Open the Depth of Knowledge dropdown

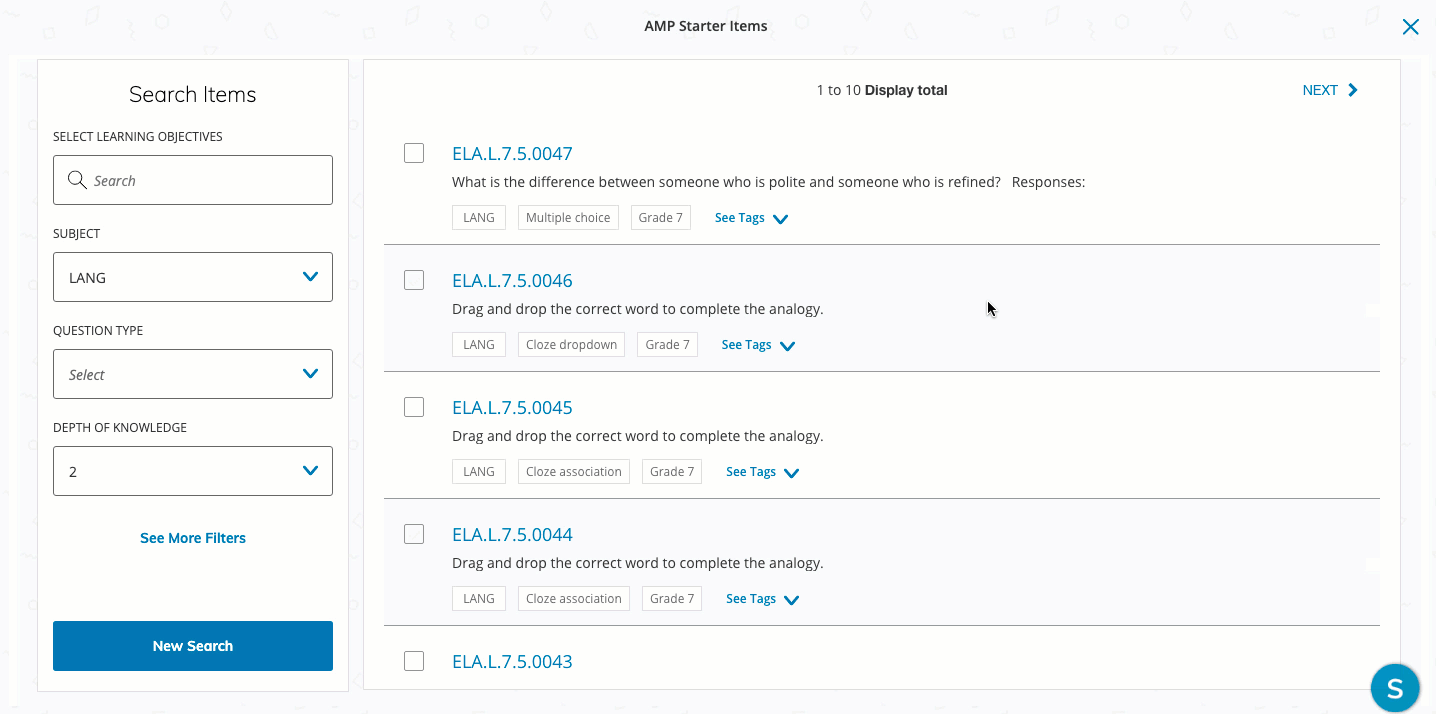point(193,471)
